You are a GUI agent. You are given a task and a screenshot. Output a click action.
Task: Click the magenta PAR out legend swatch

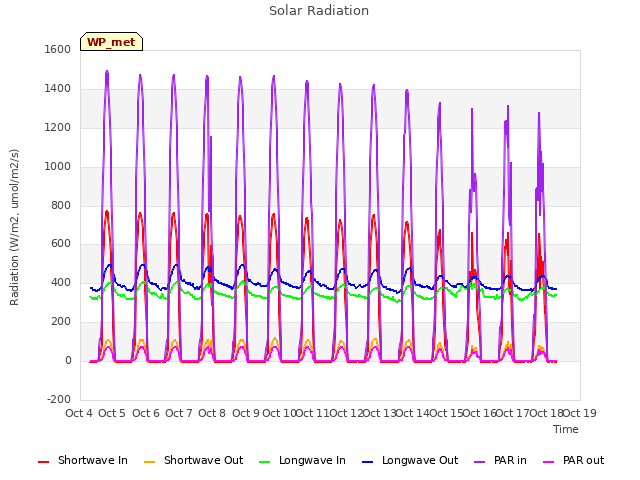(x=549, y=462)
